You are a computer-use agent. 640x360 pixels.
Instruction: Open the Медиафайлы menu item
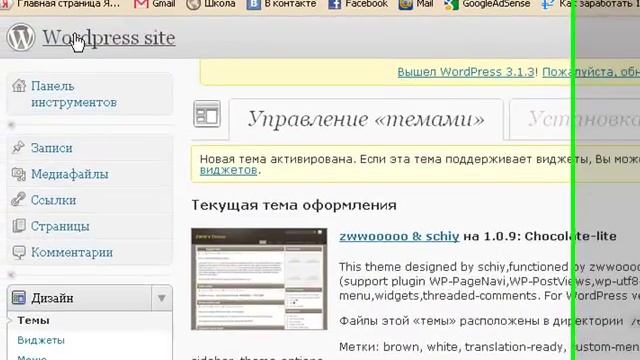click(x=70, y=174)
